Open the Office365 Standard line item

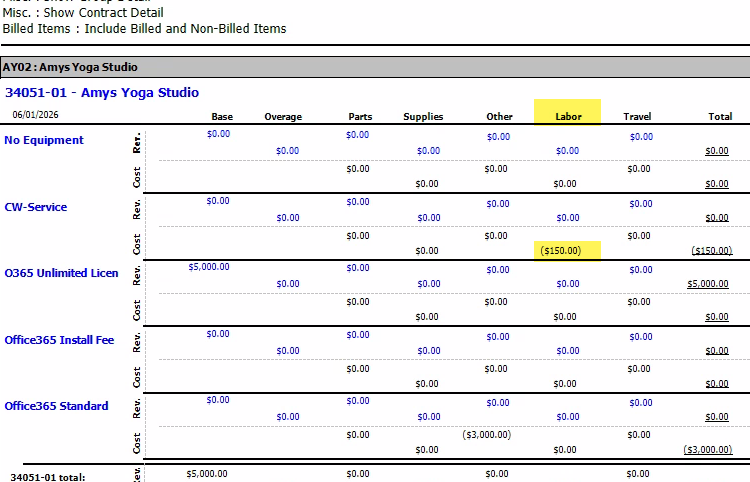[x=56, y=406]
